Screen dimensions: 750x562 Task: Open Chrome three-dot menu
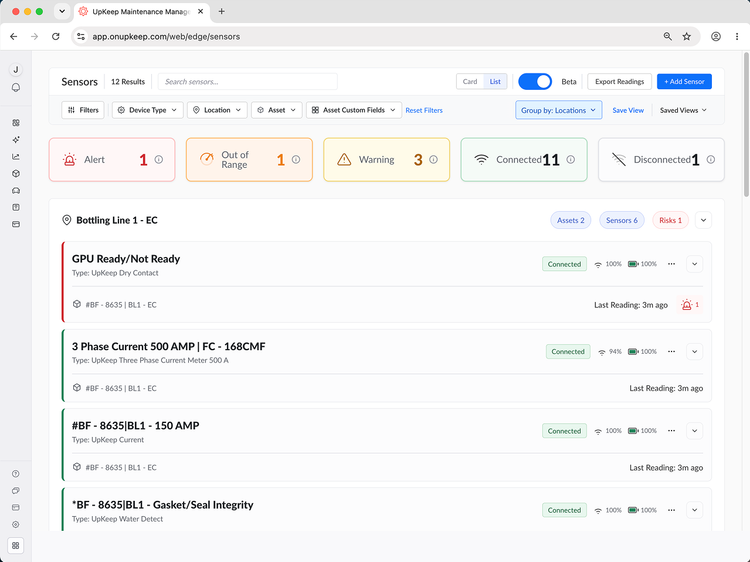click(737, 36)
